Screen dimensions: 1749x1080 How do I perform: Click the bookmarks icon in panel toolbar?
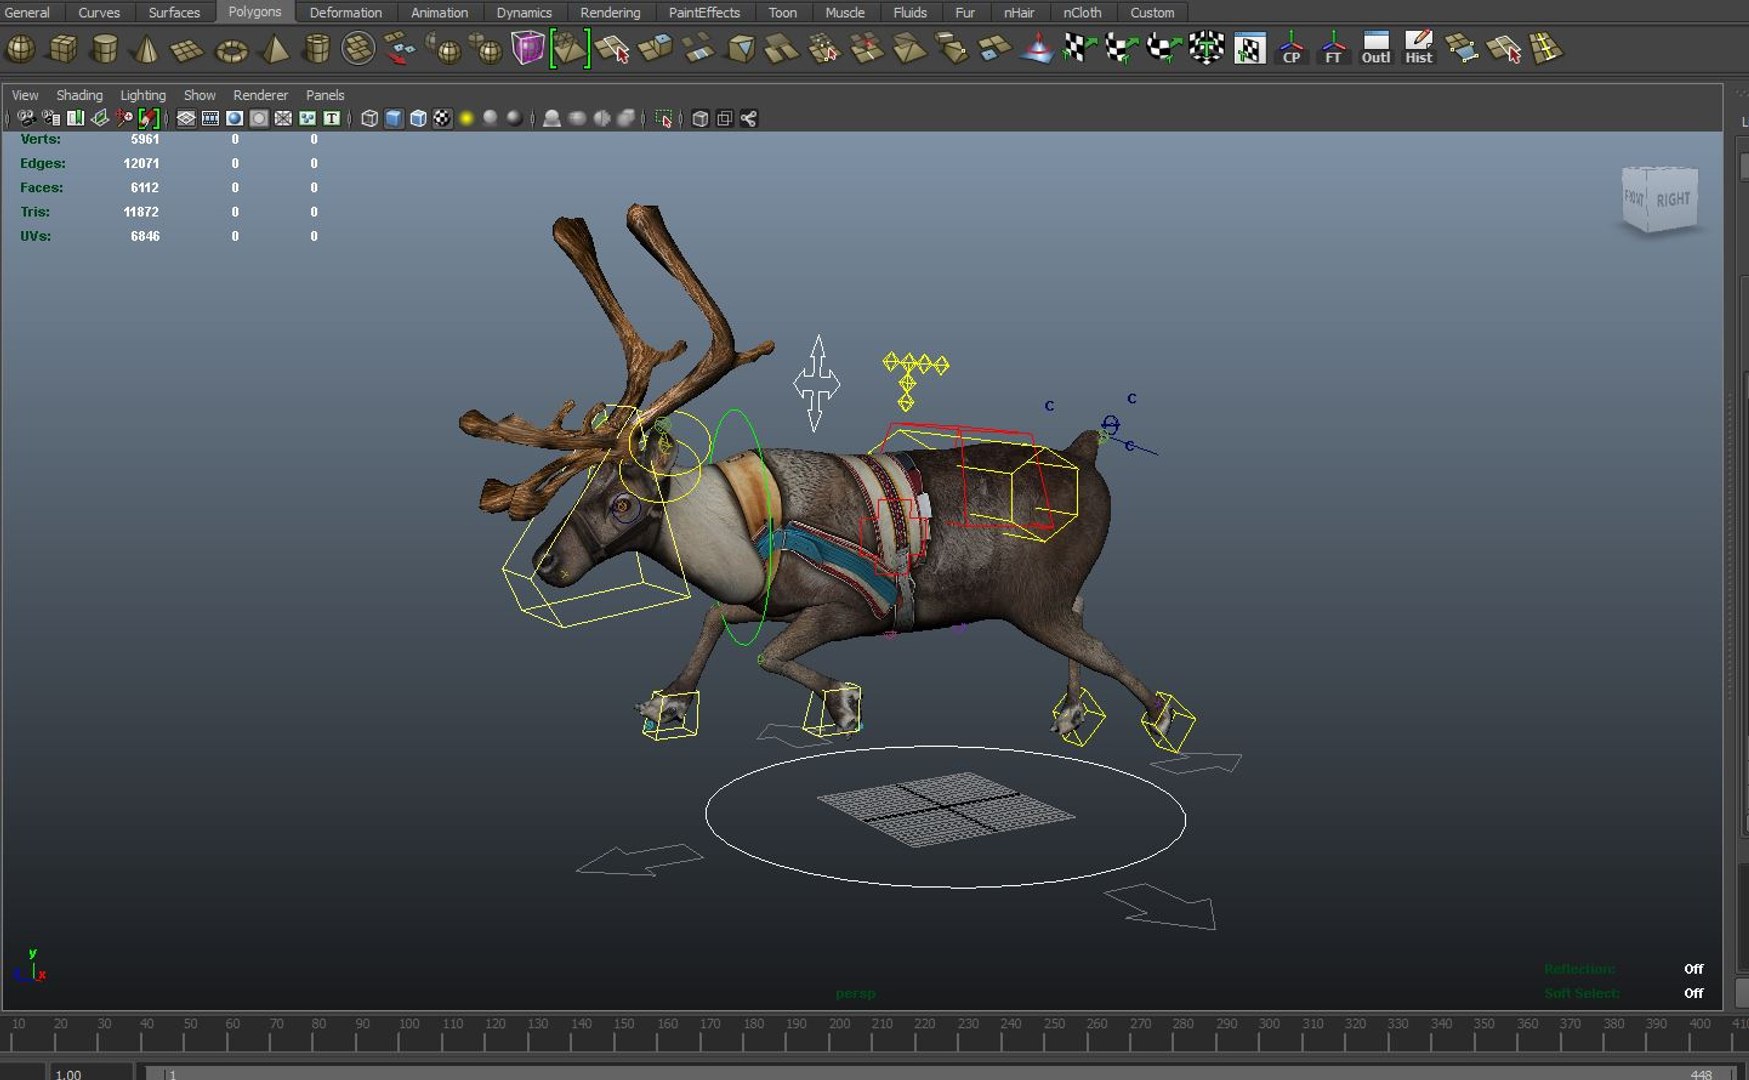(75, 118)
